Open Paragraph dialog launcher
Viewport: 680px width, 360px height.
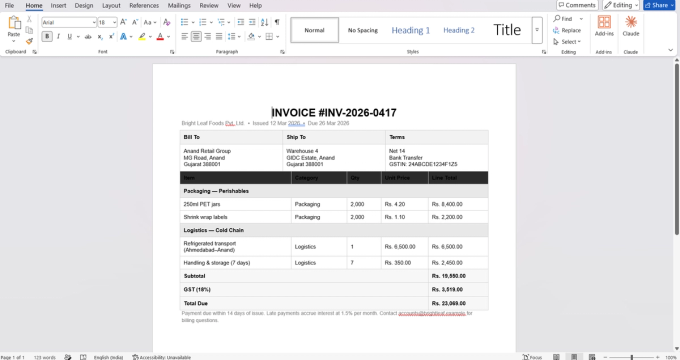click(x=282, y=52)
